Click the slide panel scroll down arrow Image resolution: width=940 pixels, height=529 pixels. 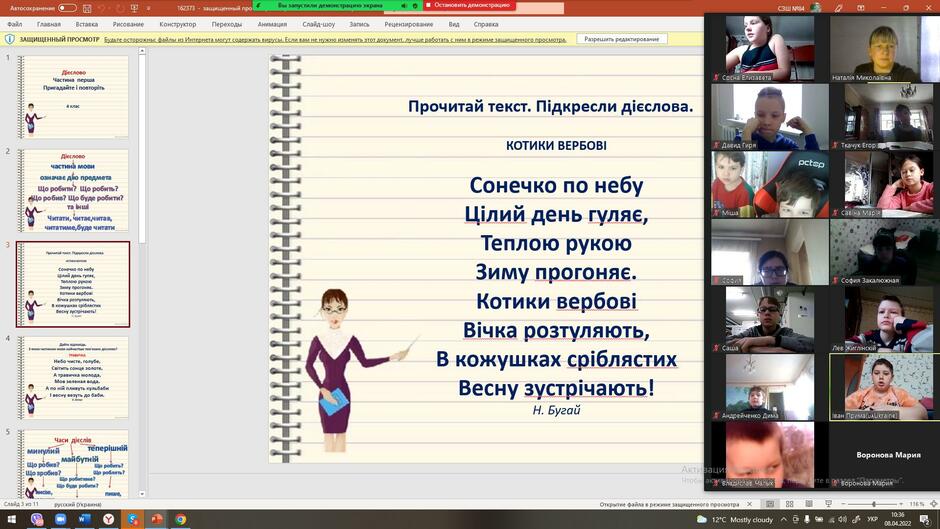pyautogui.click(x=142, y=494)
